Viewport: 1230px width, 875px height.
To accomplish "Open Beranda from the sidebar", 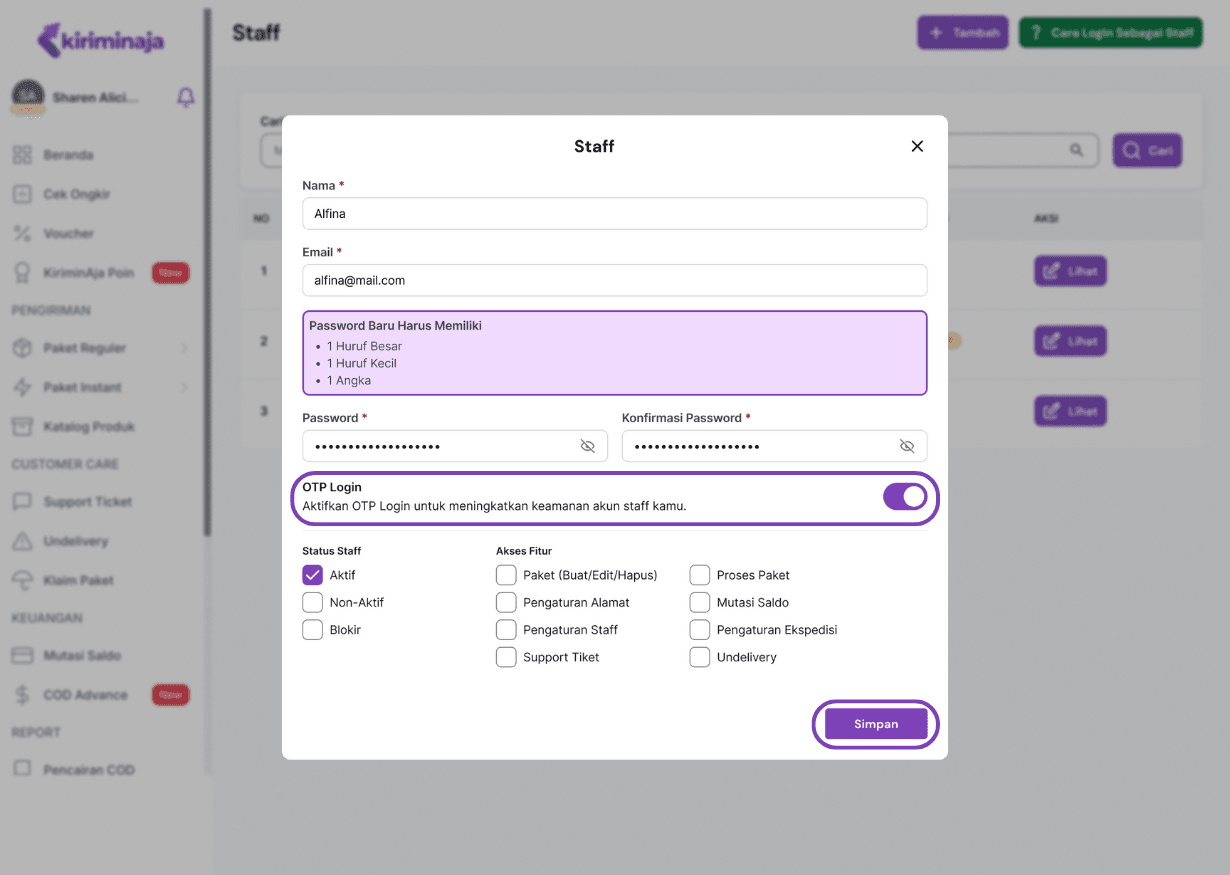I will click(68, 155).
